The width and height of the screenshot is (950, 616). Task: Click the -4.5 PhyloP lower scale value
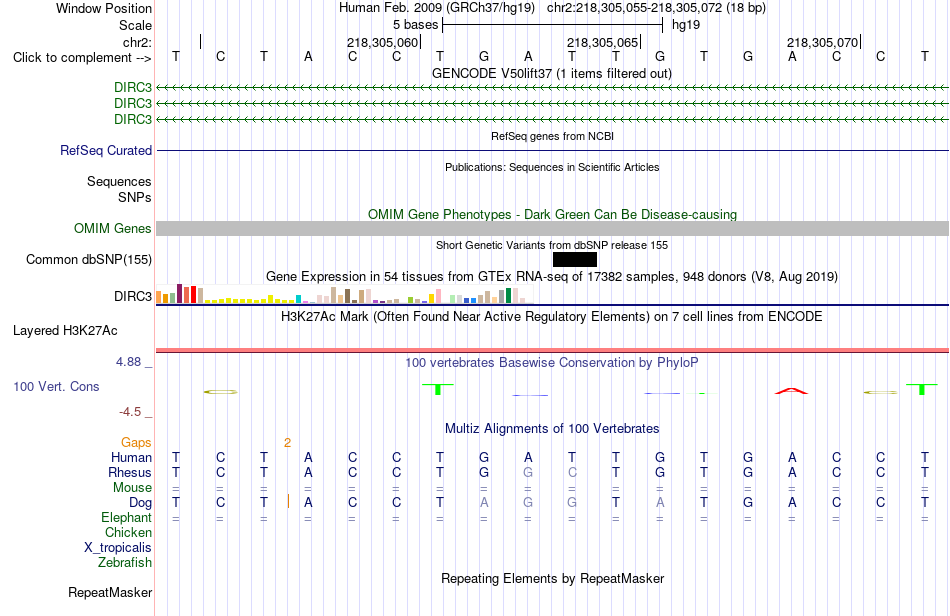(x=130, y=412)
